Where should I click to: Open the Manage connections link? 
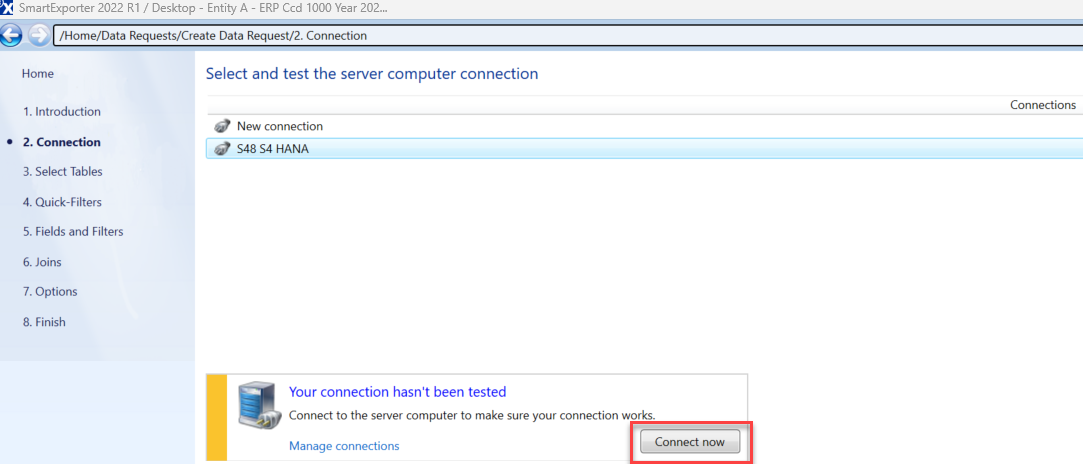click(x=344, y=446)
